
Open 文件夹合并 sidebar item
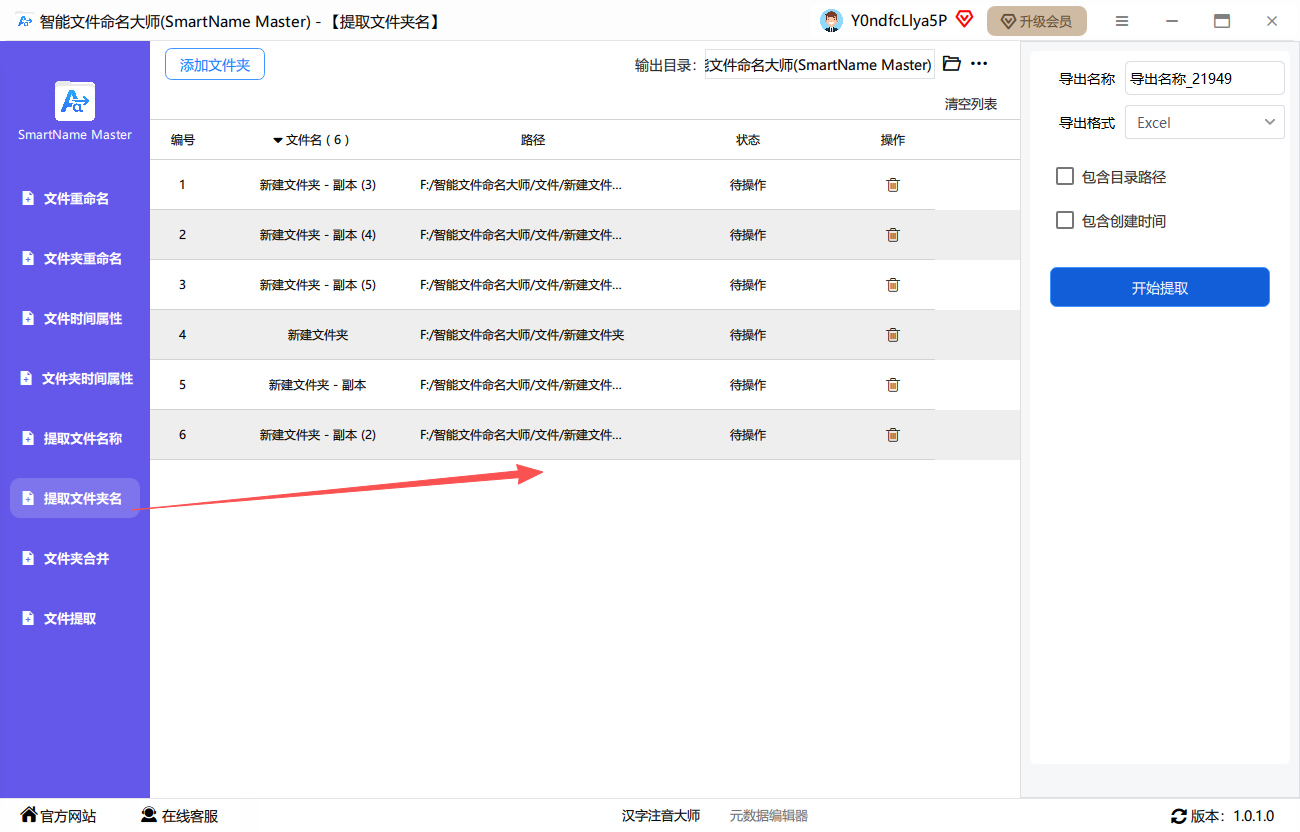coord(76,559)
